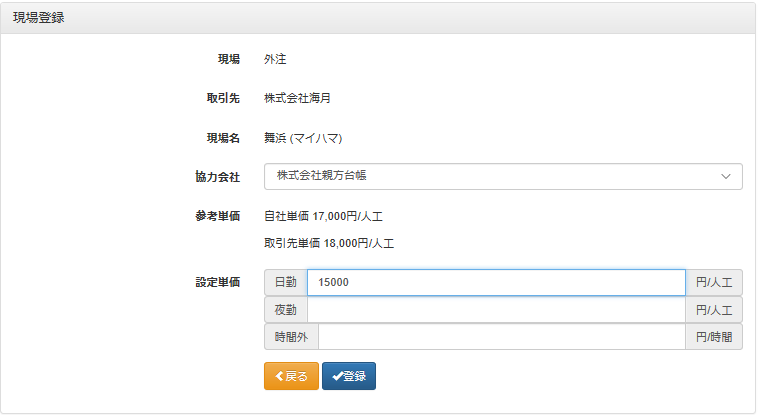Click 円/人工 unit beside 夜勤 field
Screen dimensions: 758x415
tap(714, 310)
